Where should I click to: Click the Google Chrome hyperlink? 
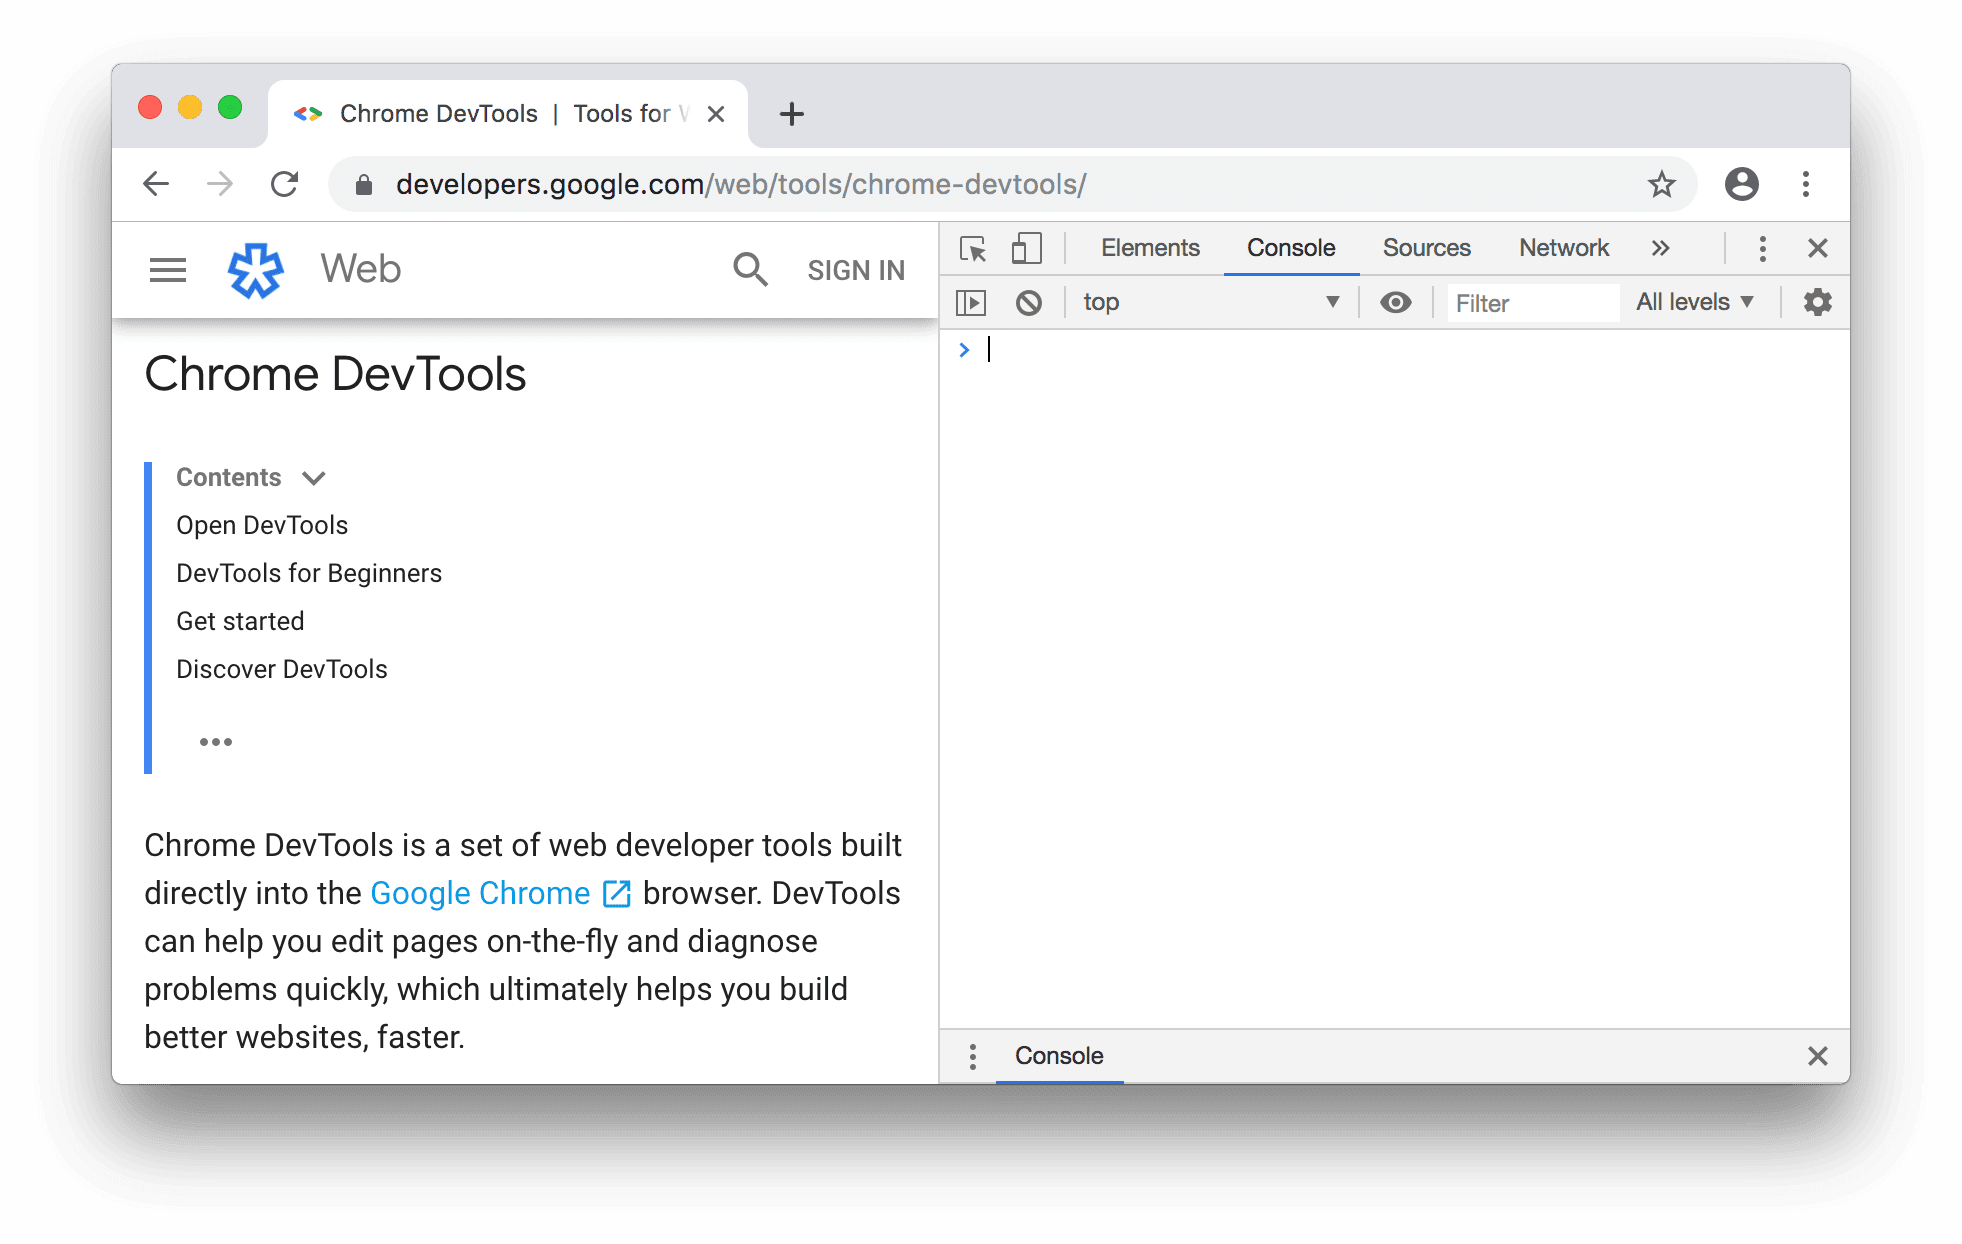(480, 892)
